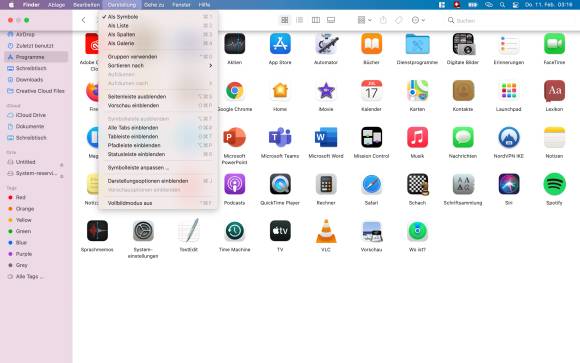Choose Darstellungsoptionen einblenden
Screen dimensions: 580x363
pyautogui.click(x=158, y=181)
